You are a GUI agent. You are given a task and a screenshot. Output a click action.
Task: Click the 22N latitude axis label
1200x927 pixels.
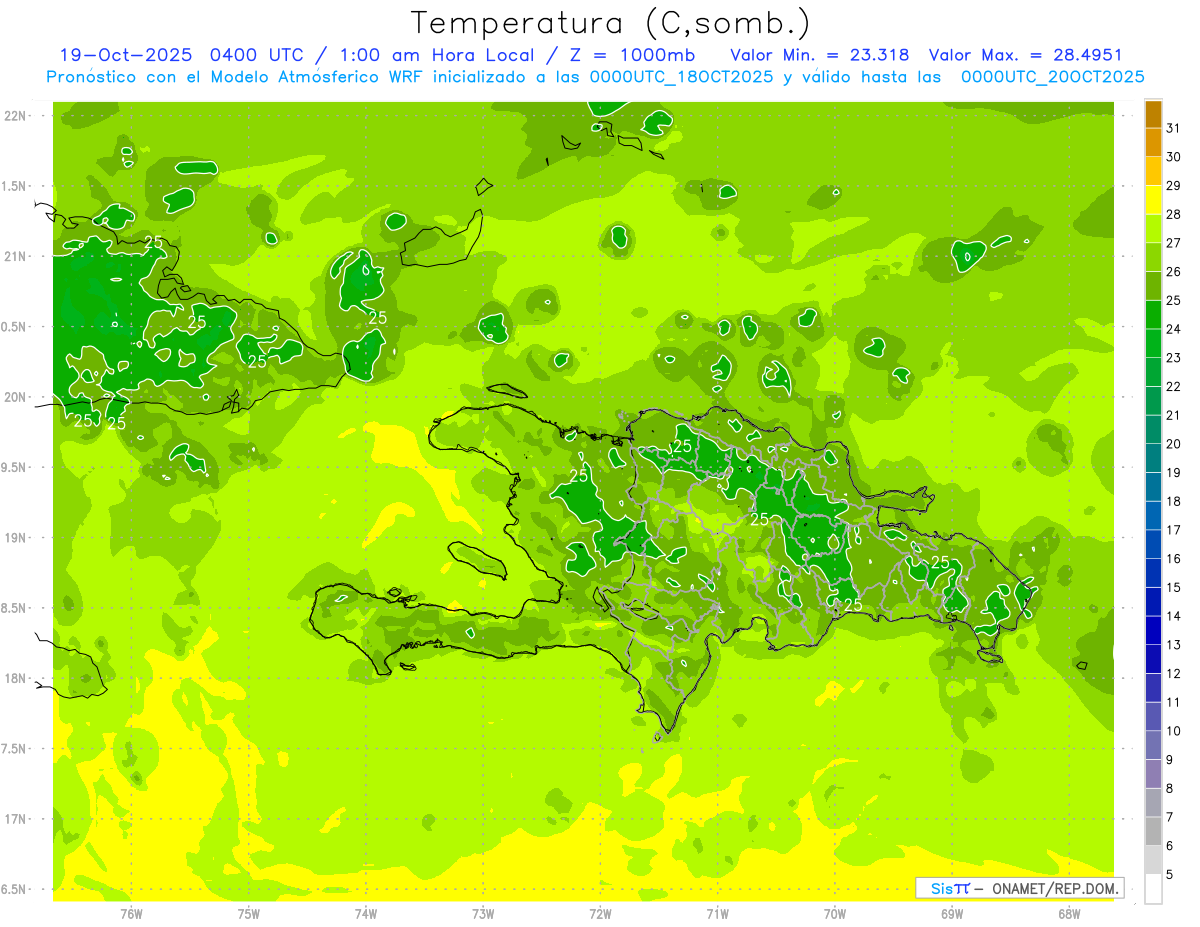15,116
